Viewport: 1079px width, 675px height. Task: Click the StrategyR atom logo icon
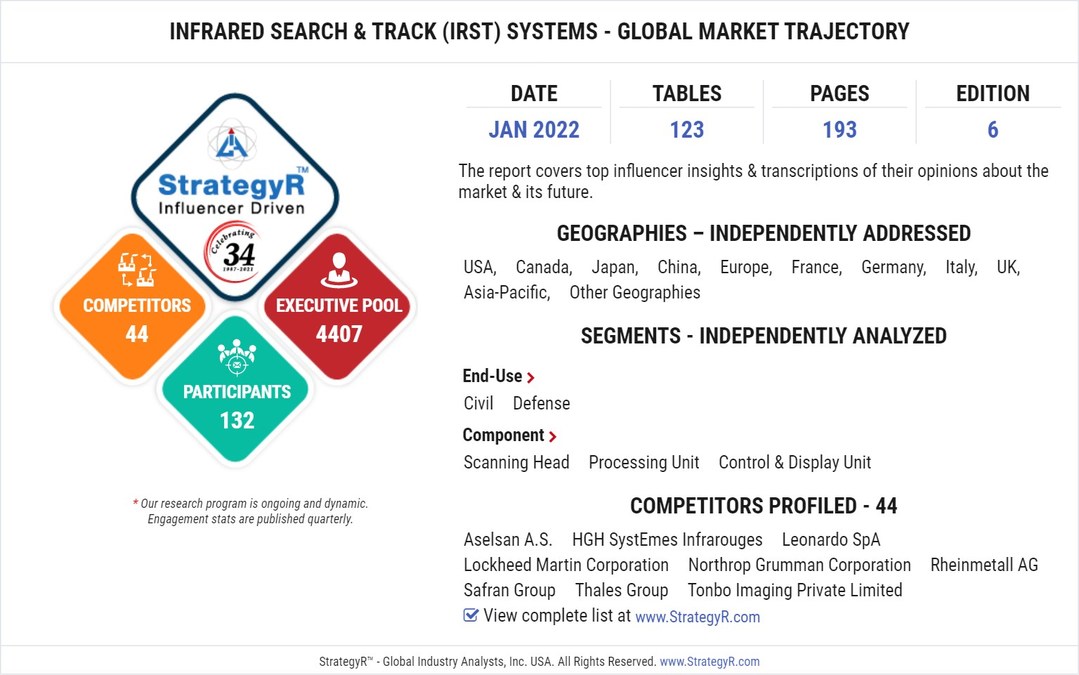(232, 142)
